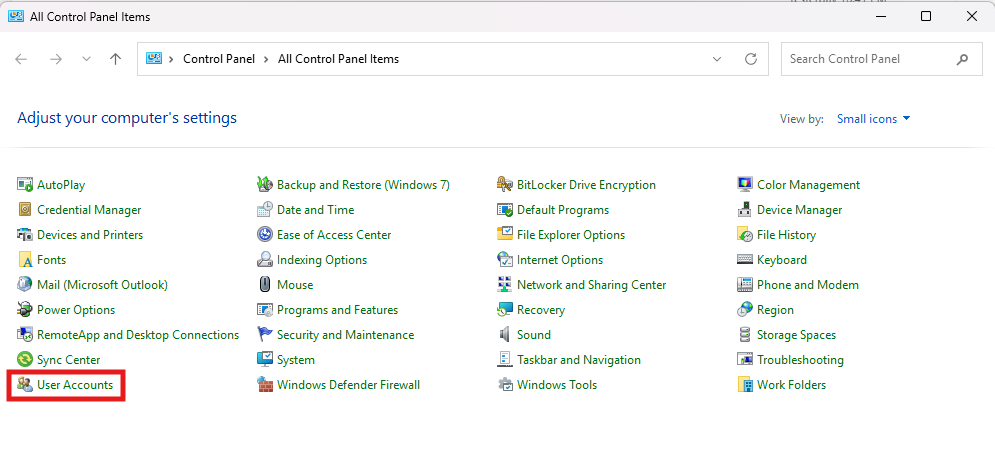Screen dimensions: 995x450
Task: Open Work Folders
Action: 791,385
